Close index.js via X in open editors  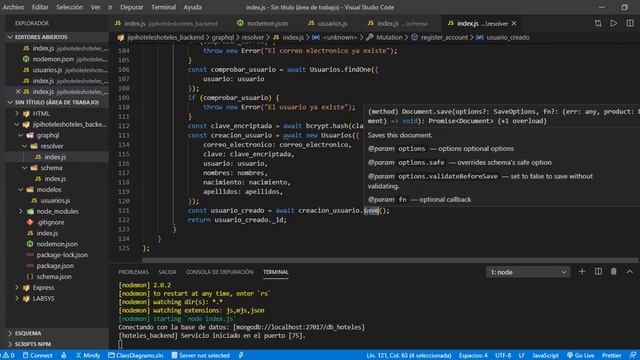(18, 91)
